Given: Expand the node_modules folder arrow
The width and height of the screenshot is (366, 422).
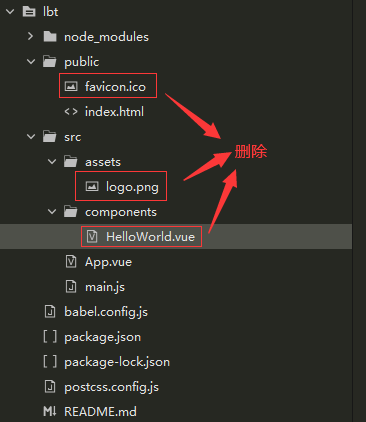Looking at the screenshot, I should [30, 36].
